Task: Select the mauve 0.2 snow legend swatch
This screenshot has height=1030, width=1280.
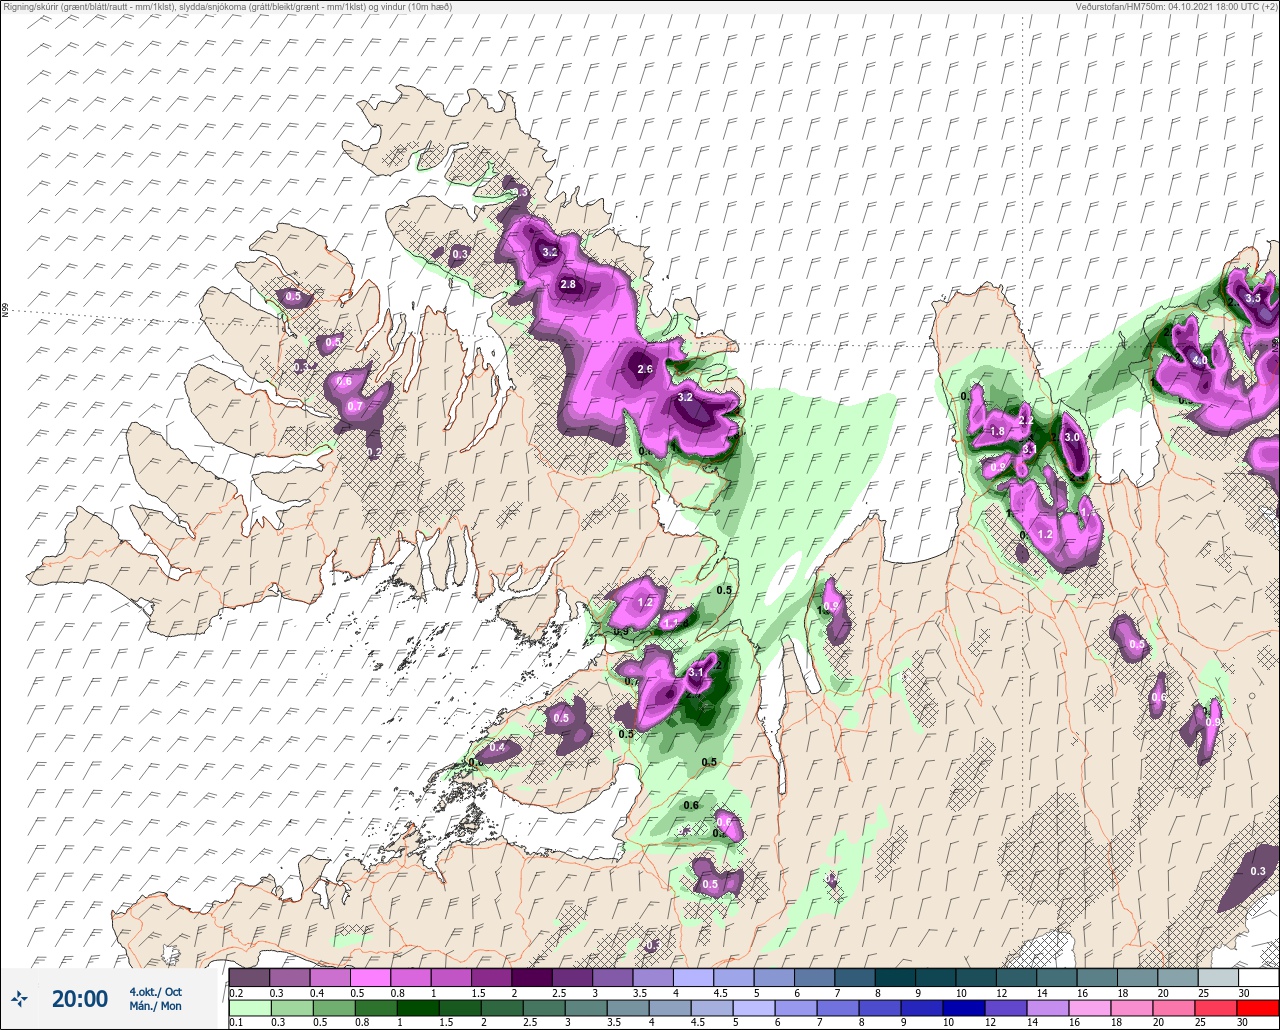Action: point(249,976)
